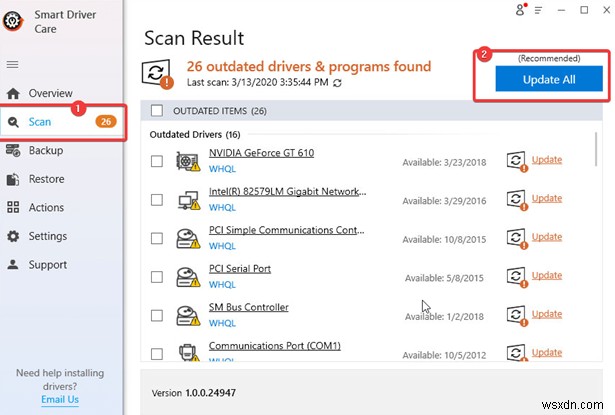Open the Communications Port (COM1) name link
The height and width of the screenshot is (415, 615).
275,346
